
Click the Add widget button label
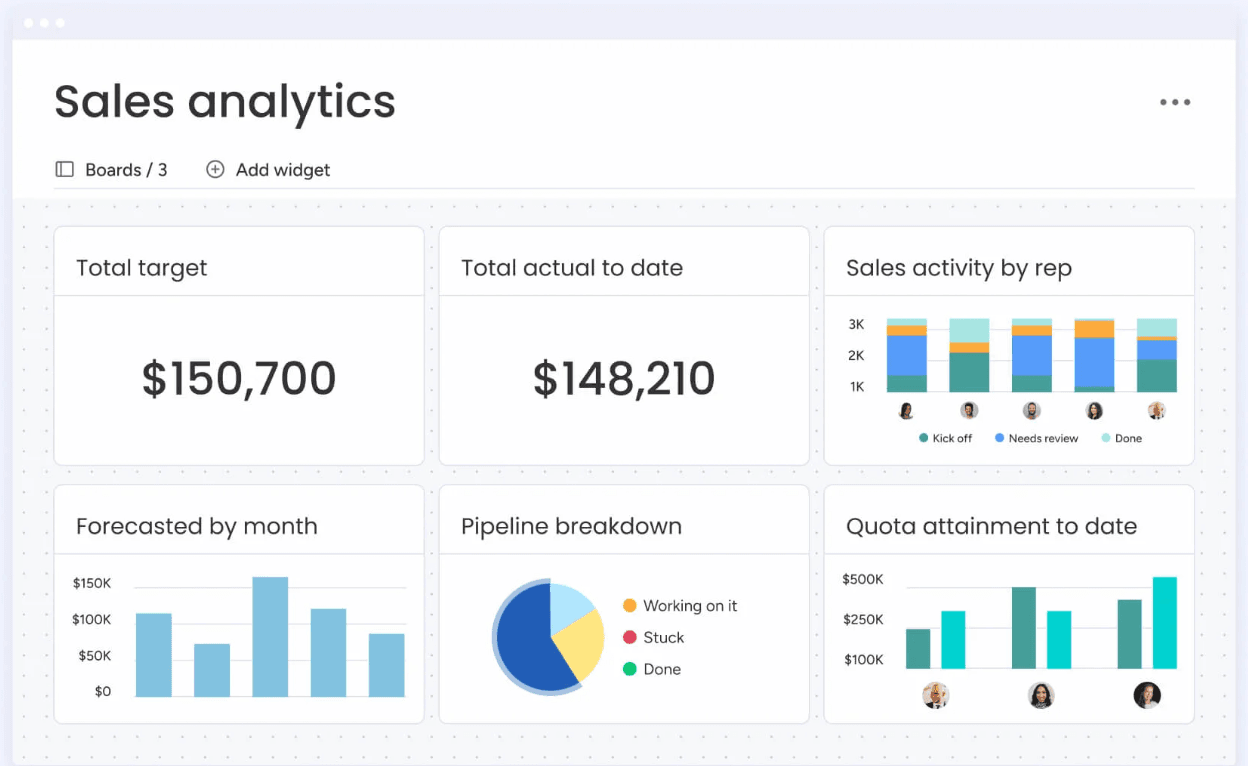click(283, 170)
